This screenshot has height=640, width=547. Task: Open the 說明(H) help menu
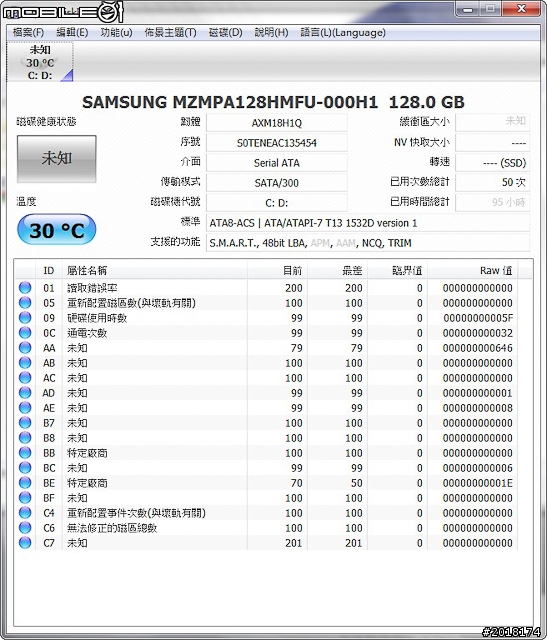point(271,32)
